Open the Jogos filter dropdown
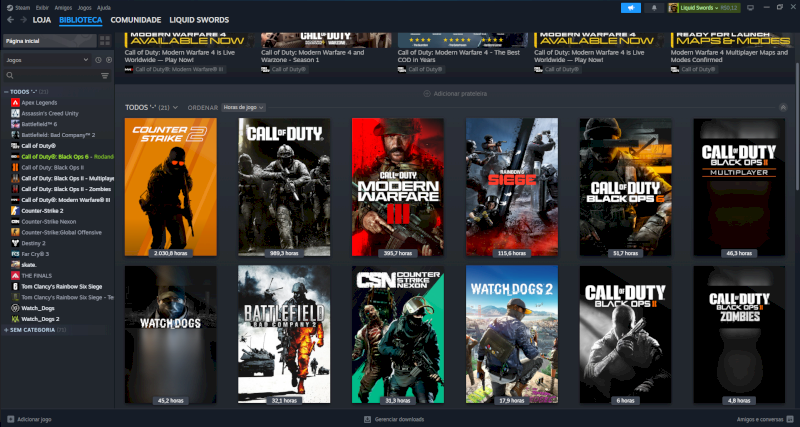800x427 pixels. click(47, 60)
